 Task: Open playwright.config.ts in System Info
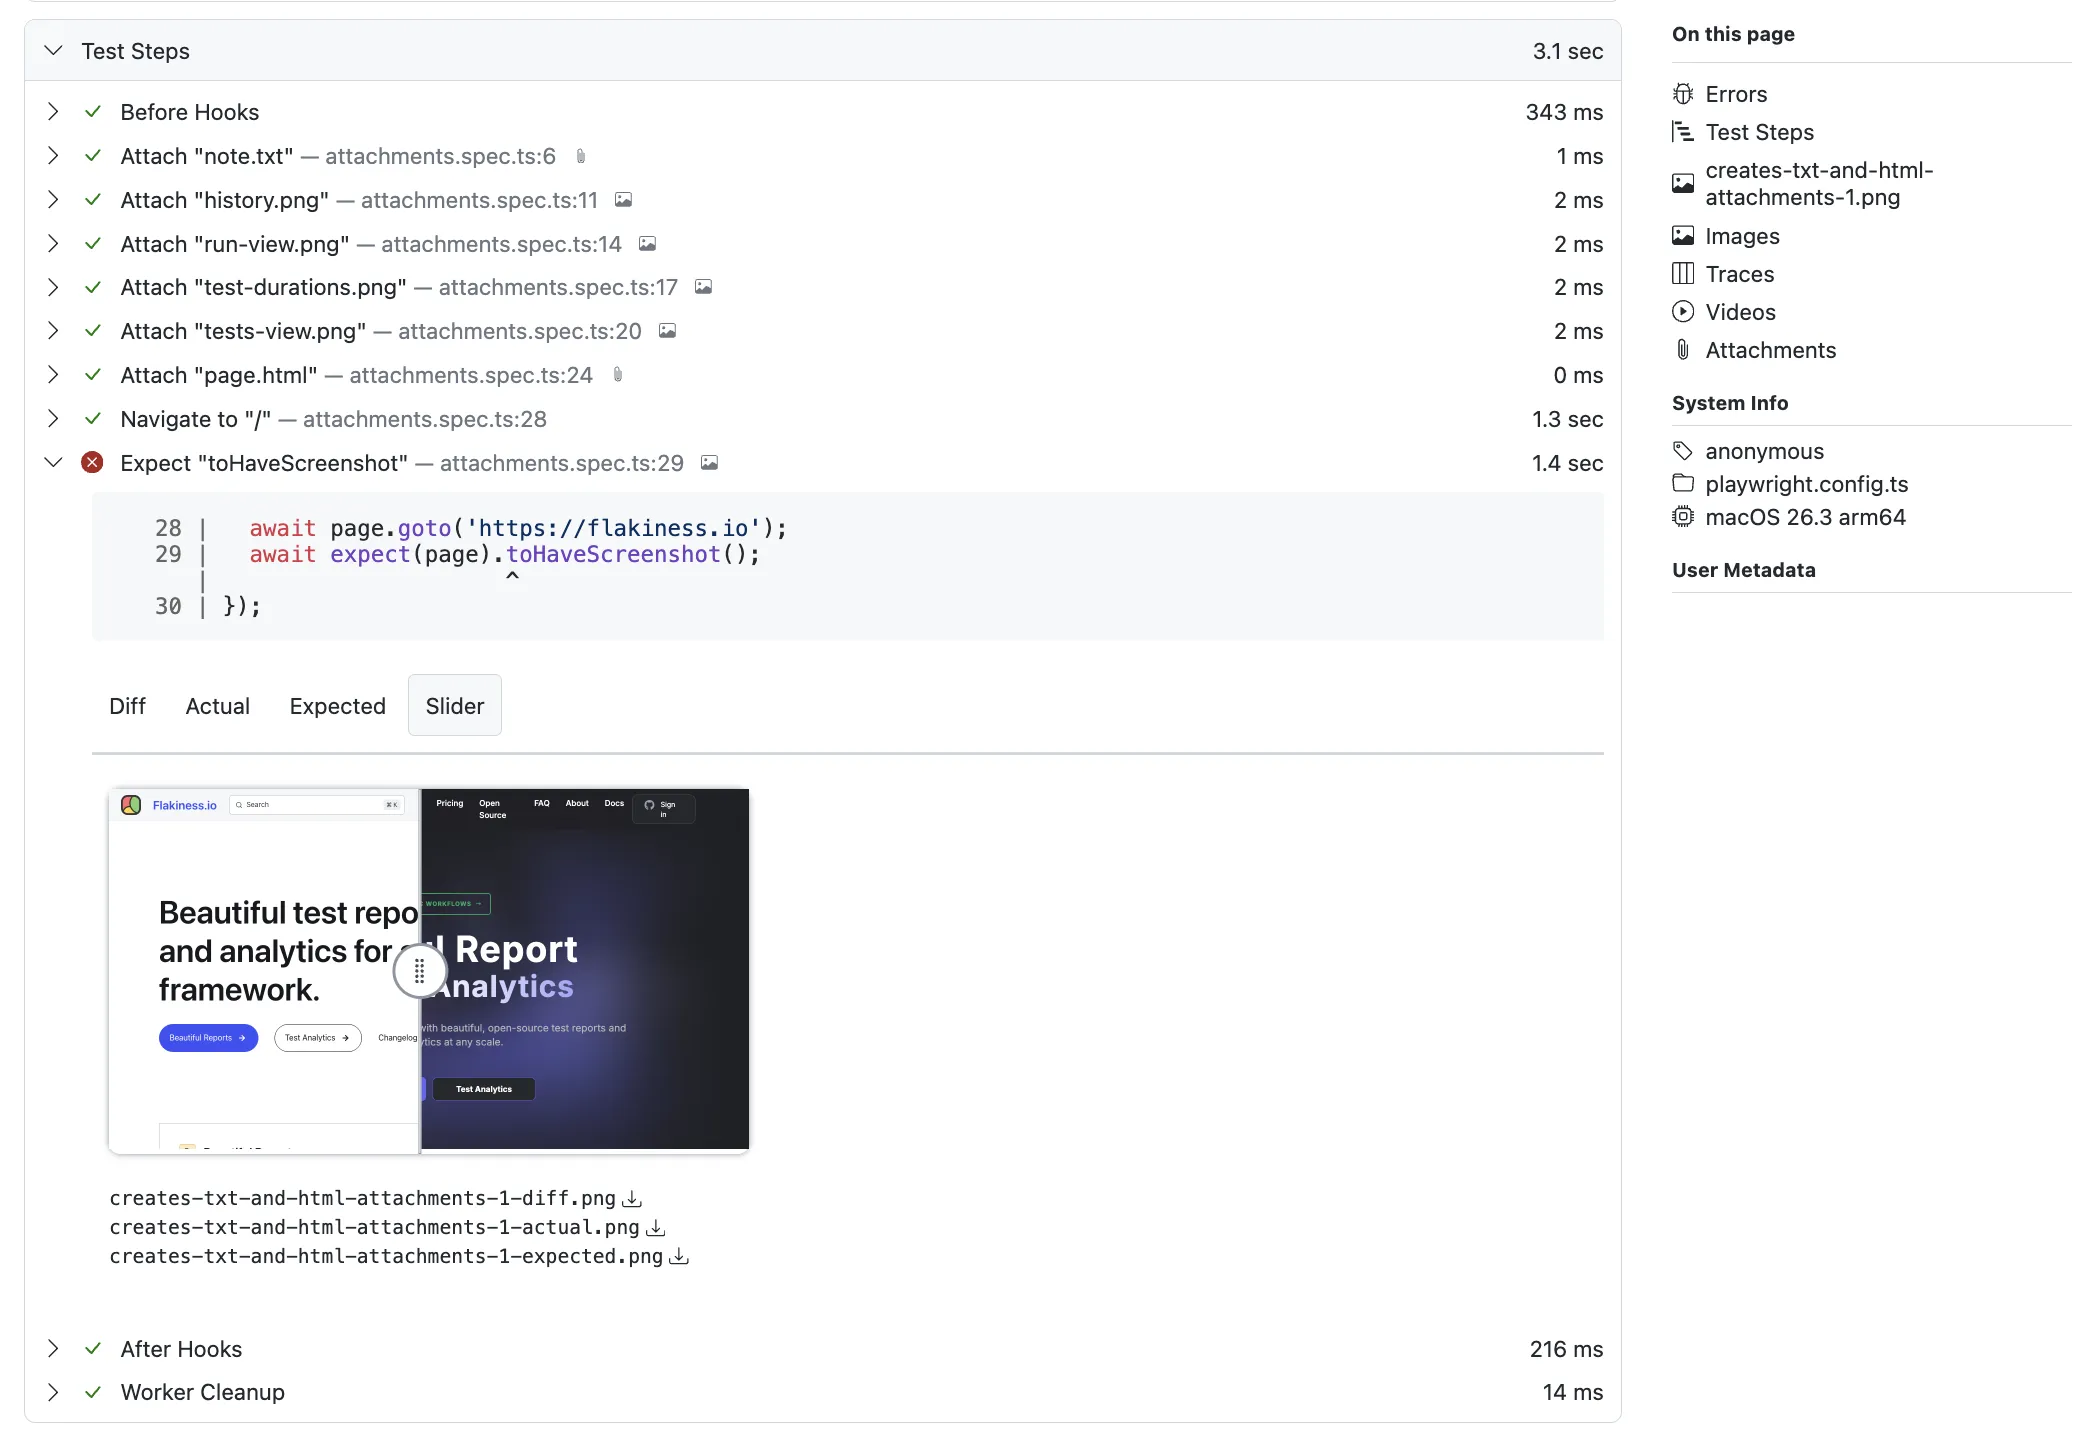[x=1806, y=484]
